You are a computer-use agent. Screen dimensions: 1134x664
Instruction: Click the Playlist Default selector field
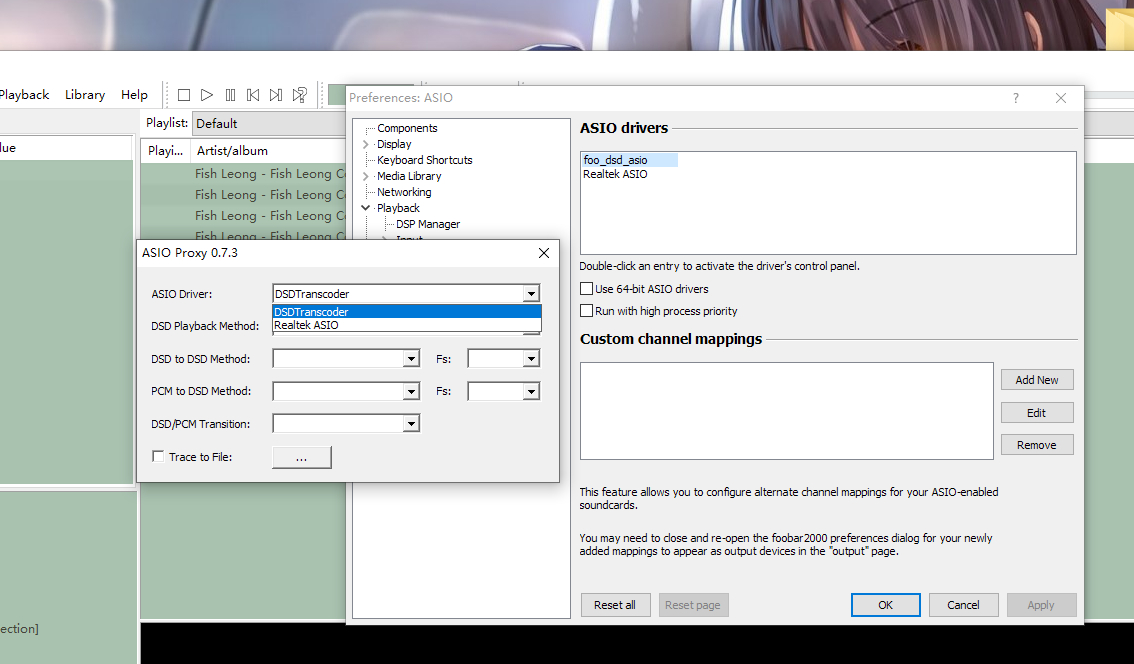[x=270, y=124]
